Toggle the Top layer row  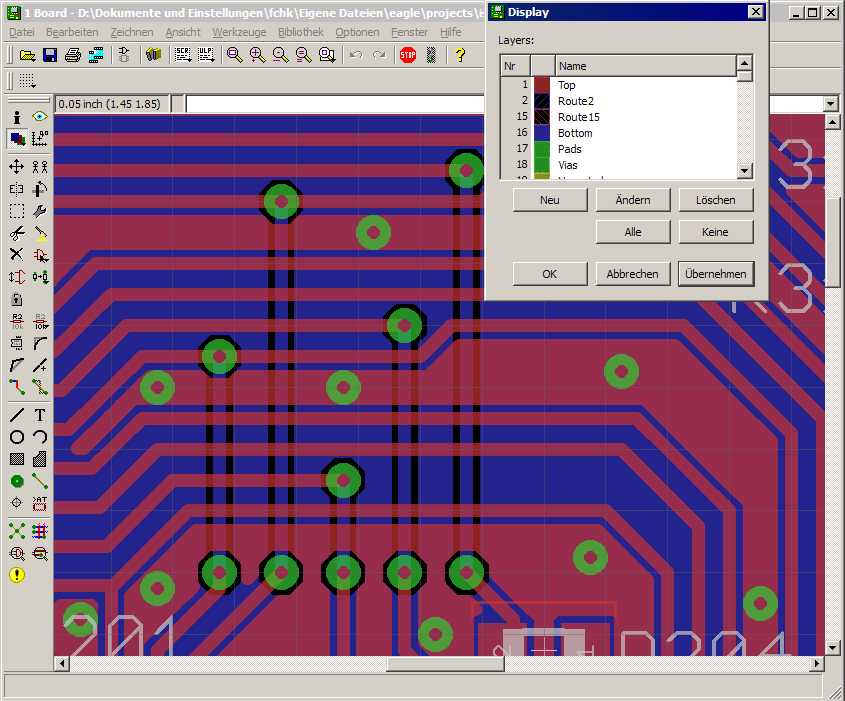tap(619, 85)
